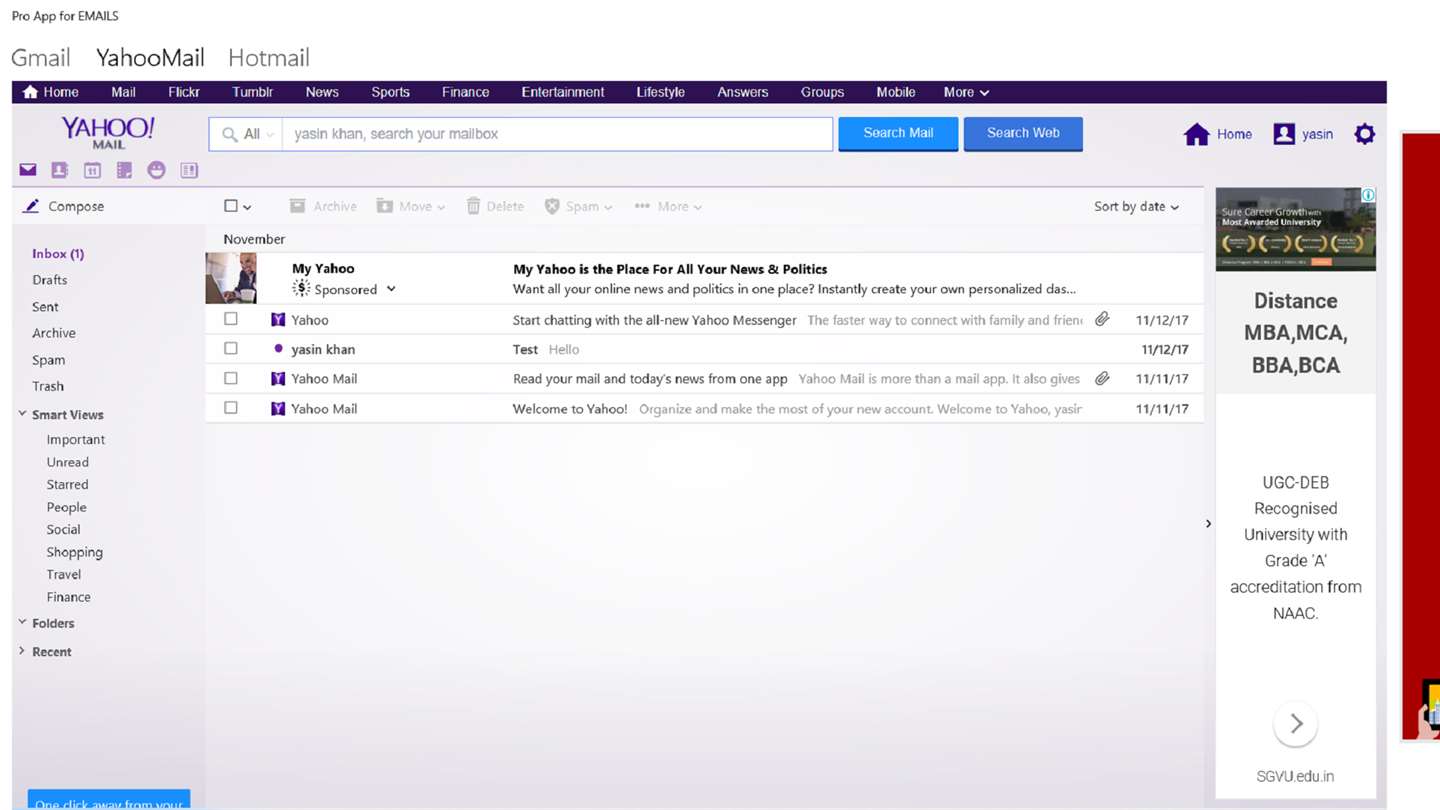Check the box for 'Read your mail' email
The height and width of the screenshot is (810, 1440).
(231, 378)
